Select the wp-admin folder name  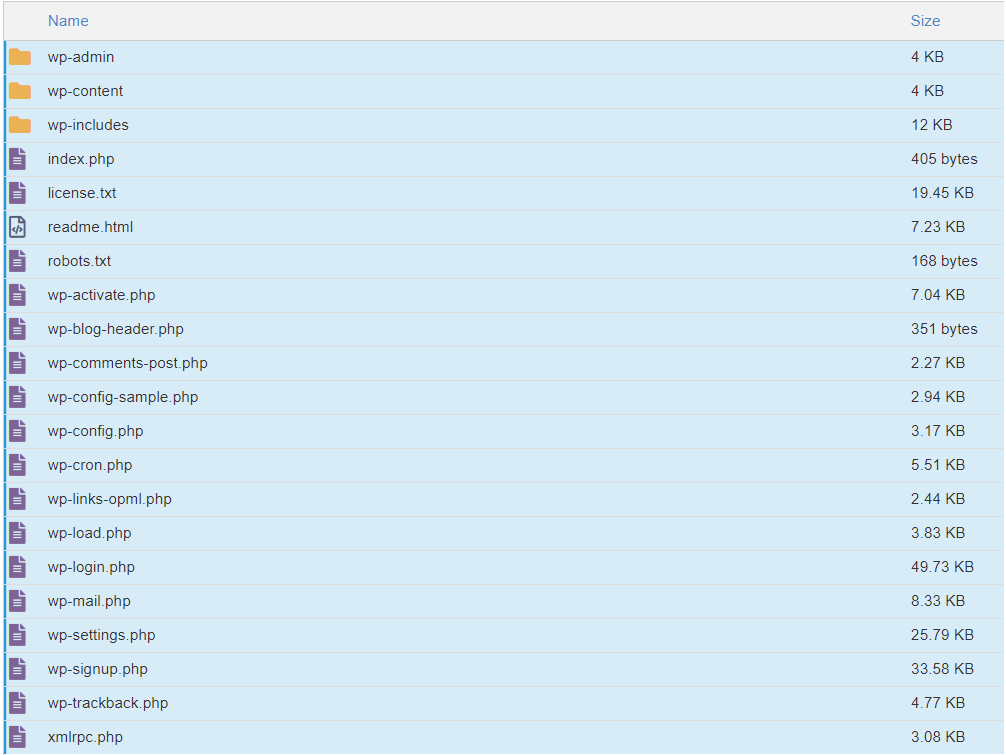81,57
